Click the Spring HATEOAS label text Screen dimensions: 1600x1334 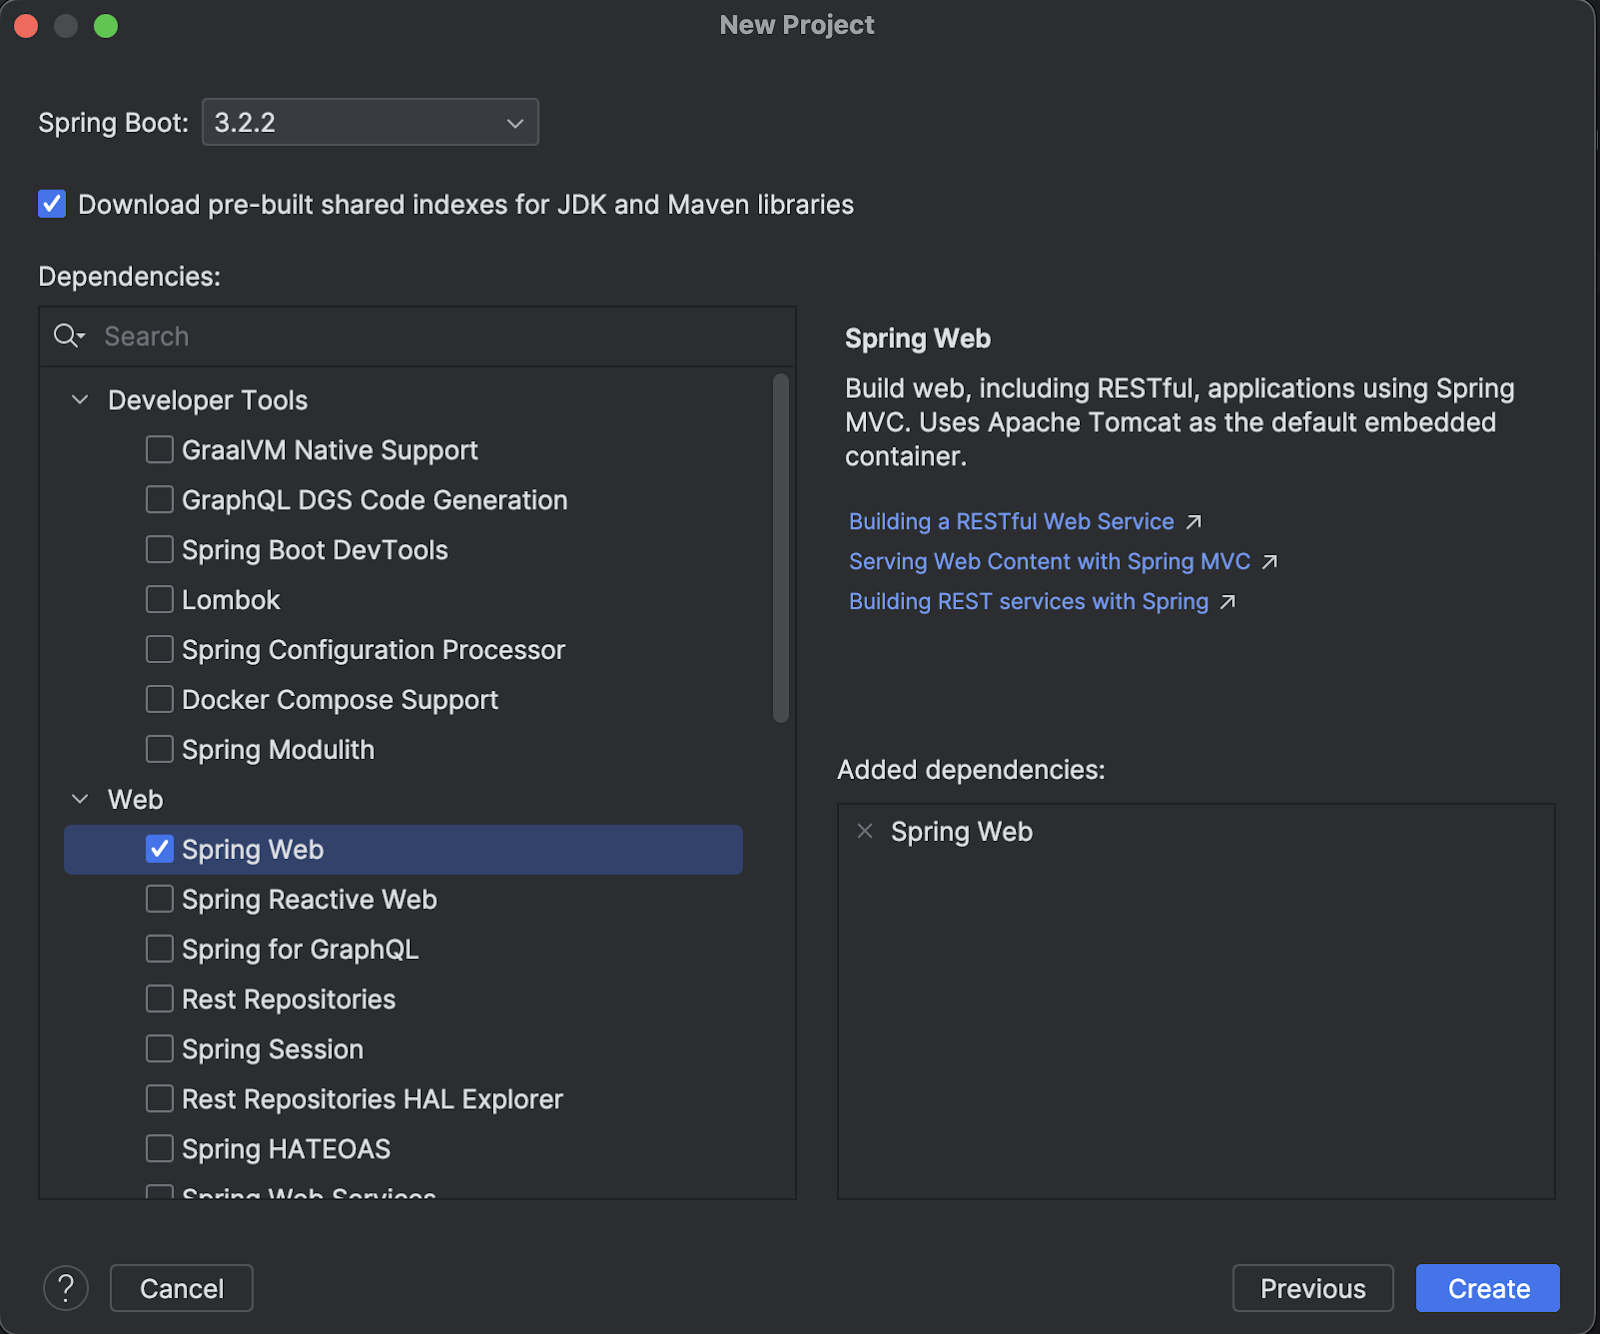click(x=286, y=1149)
